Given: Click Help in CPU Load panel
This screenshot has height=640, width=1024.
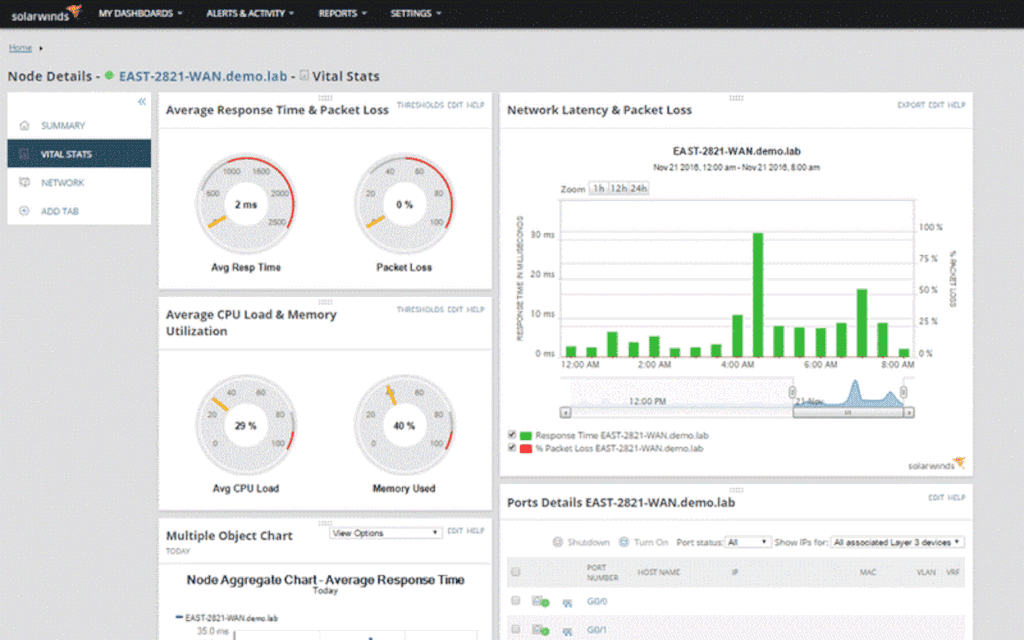Looking at the screenshot, I should (475, 310).
